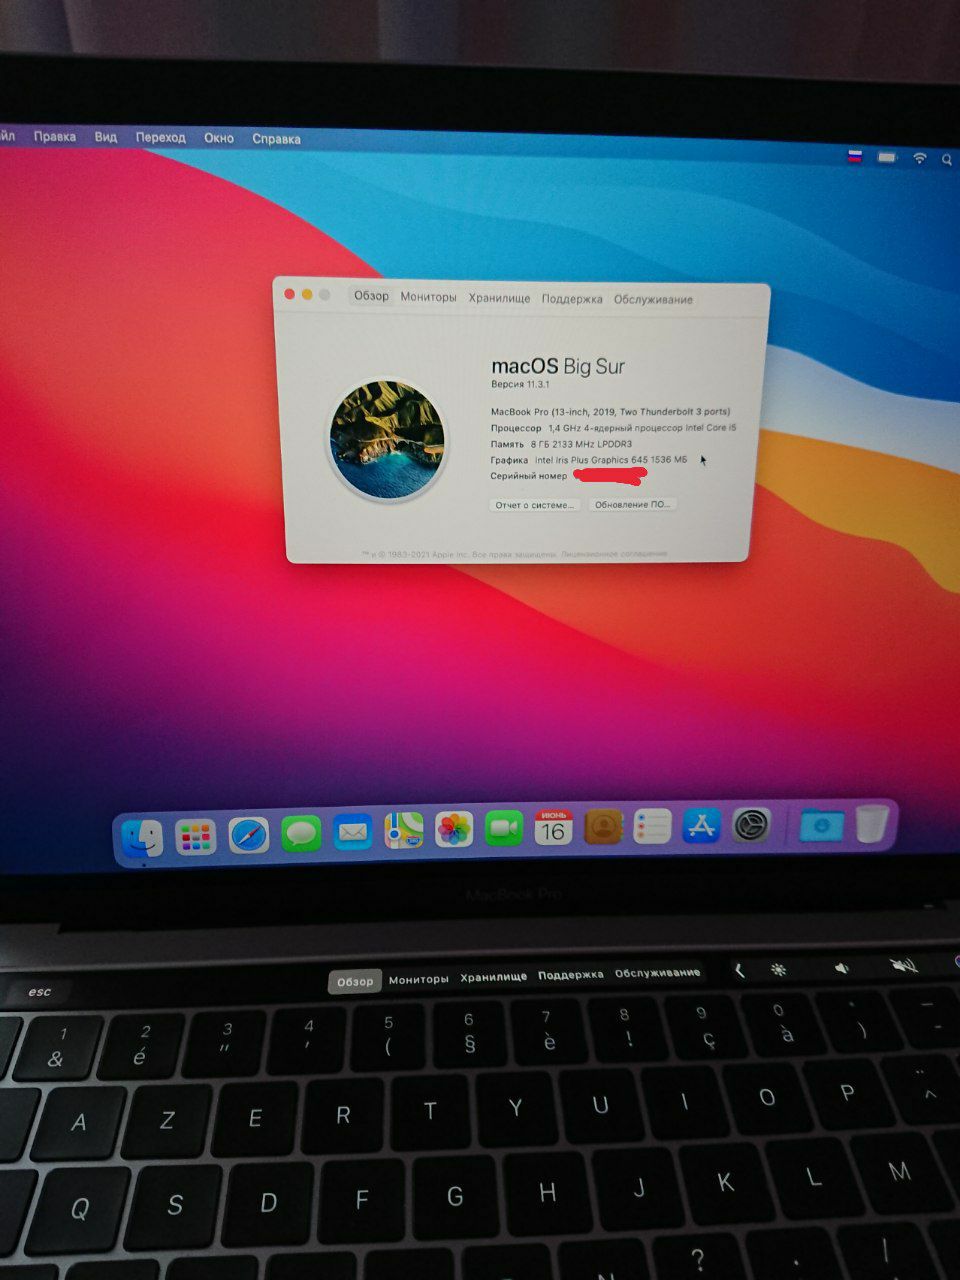Tap the volume speaker icon on Touch Bar
Image resolution: width=960 pixels, height=1280 pixels.
point(842,967)
